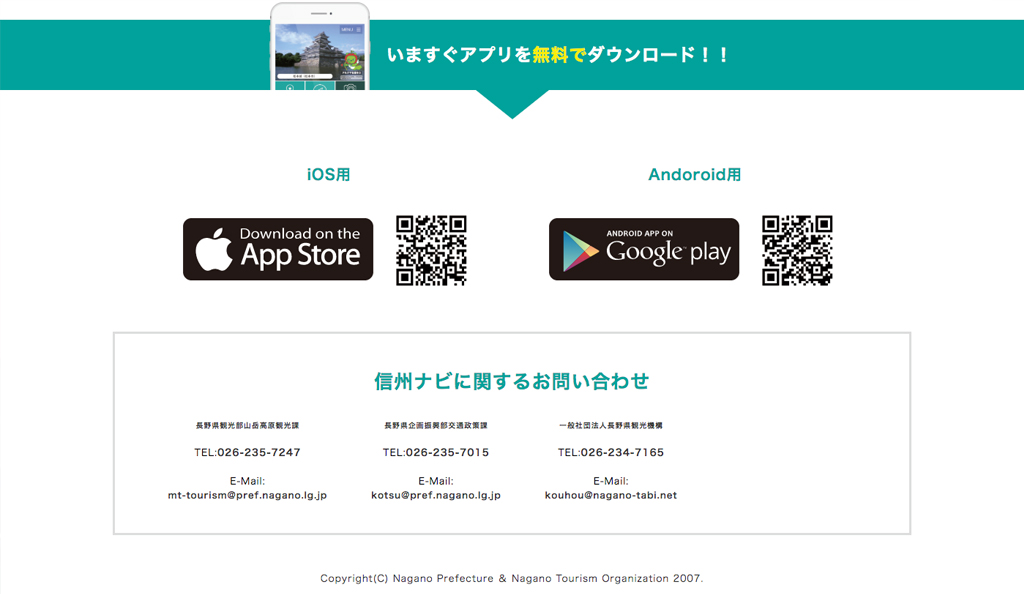Click phone number TEL:026-235-7015
The height and width of the screenshot is (594, 1024).
tap(436, 452)
